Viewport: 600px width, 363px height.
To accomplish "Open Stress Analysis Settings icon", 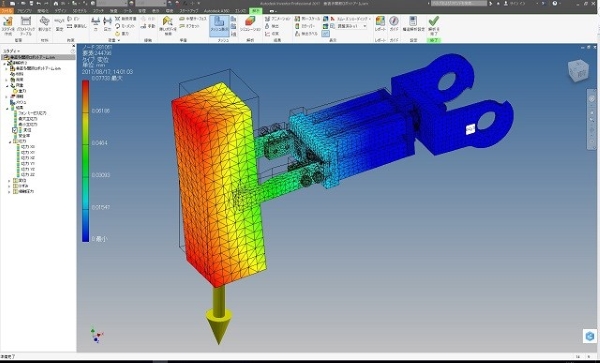I will 413,24.
